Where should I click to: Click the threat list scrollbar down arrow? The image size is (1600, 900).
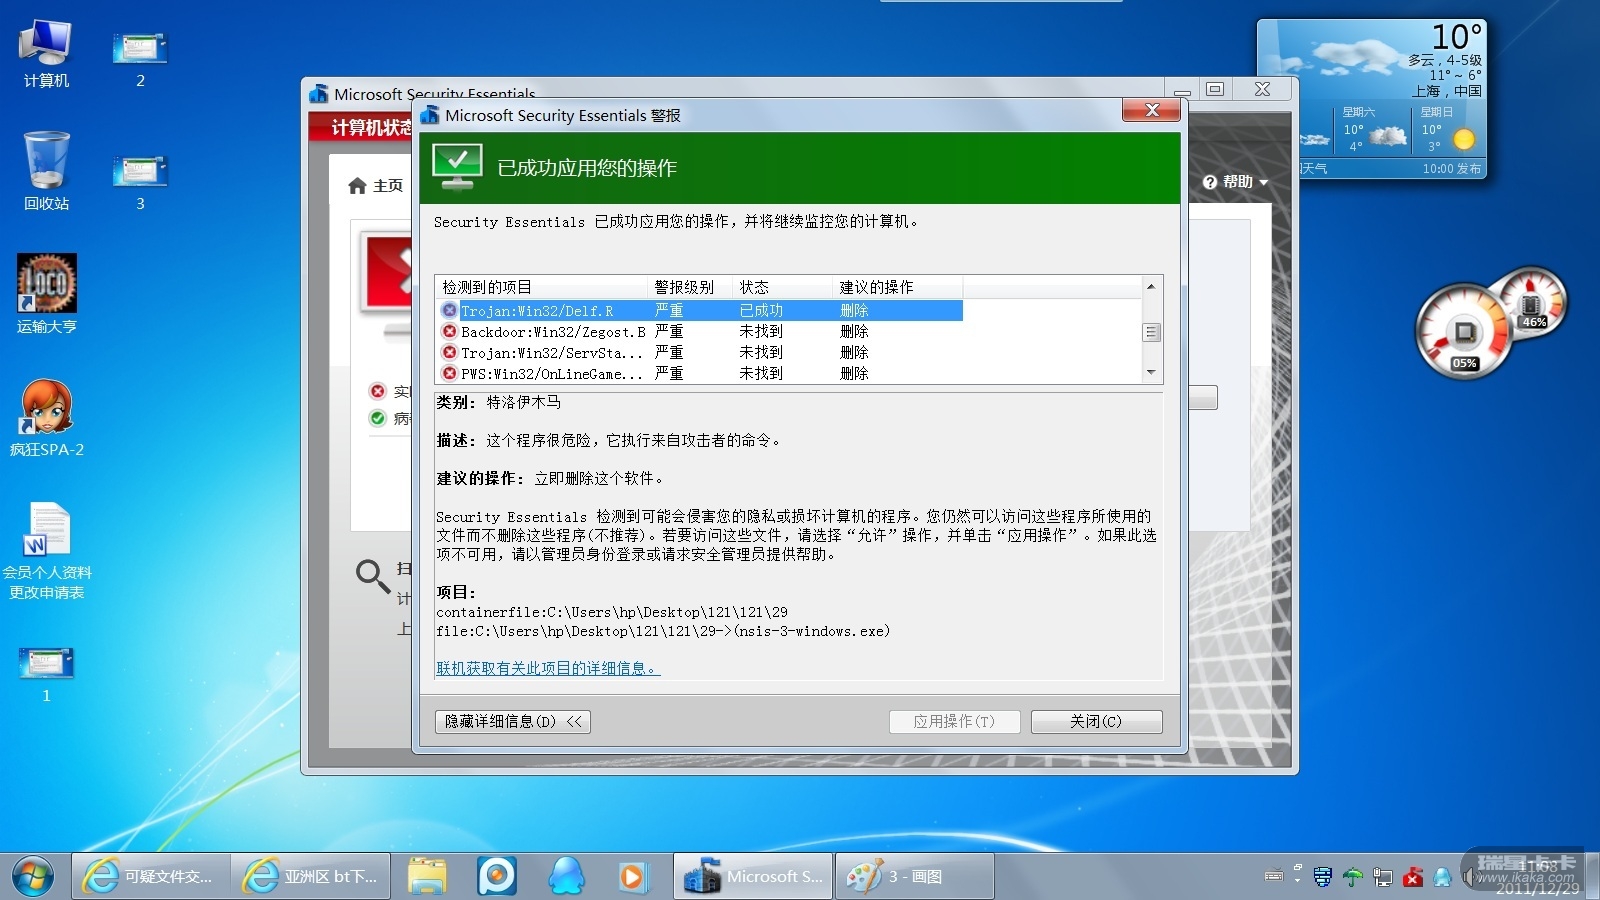pos(1151,373)
